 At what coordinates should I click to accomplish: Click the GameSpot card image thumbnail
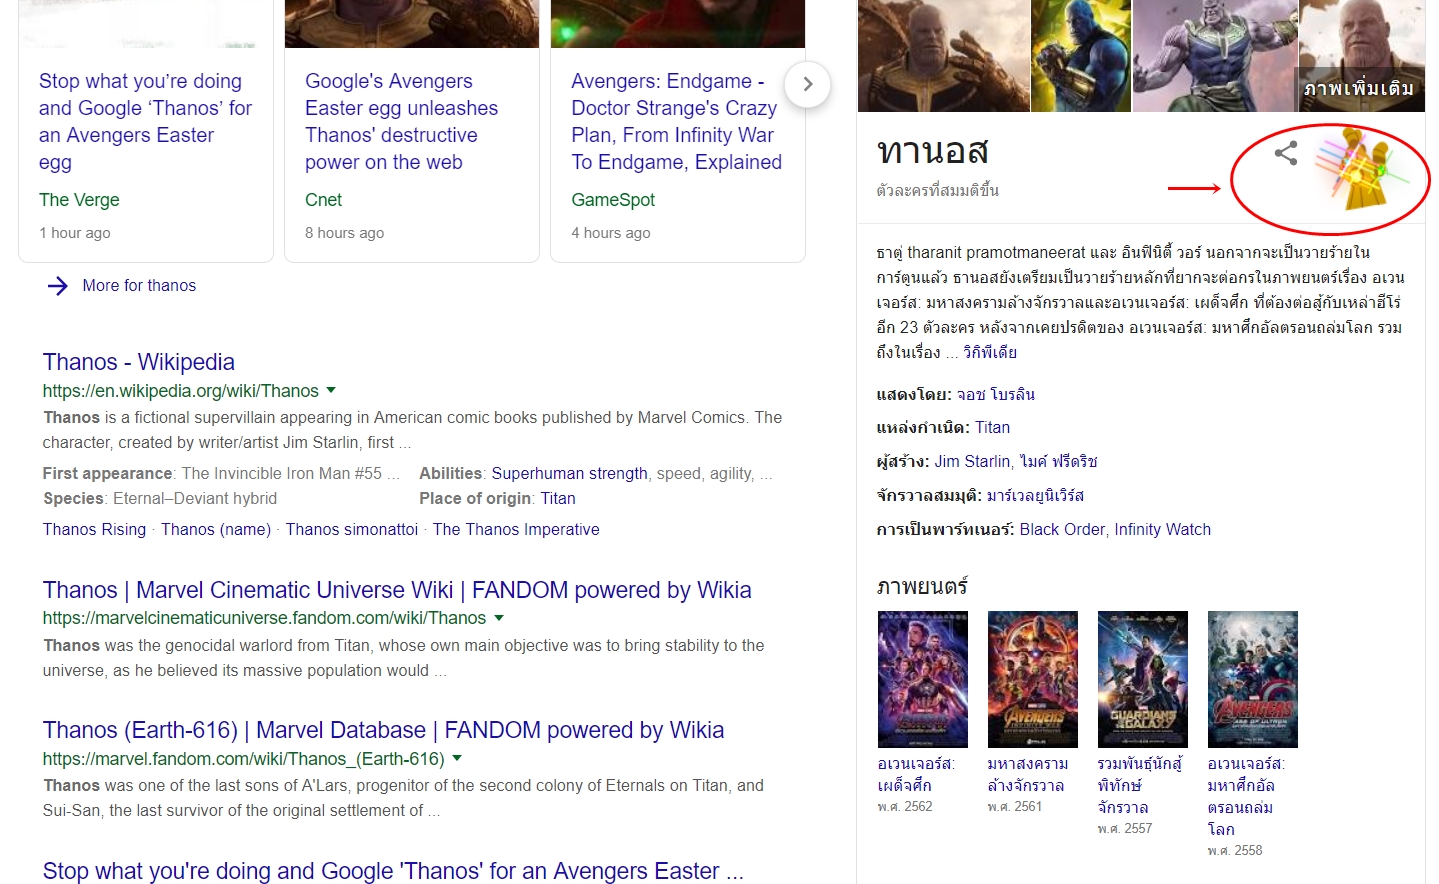pos(678,24)
